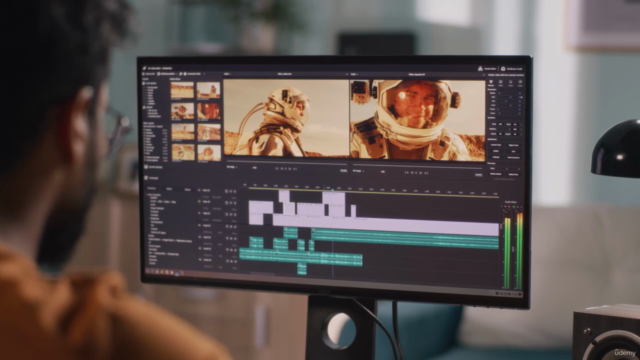640x360 pixels.
Task: Click the first top-right toolbar icon beside its label
Action: pos(480,69)
